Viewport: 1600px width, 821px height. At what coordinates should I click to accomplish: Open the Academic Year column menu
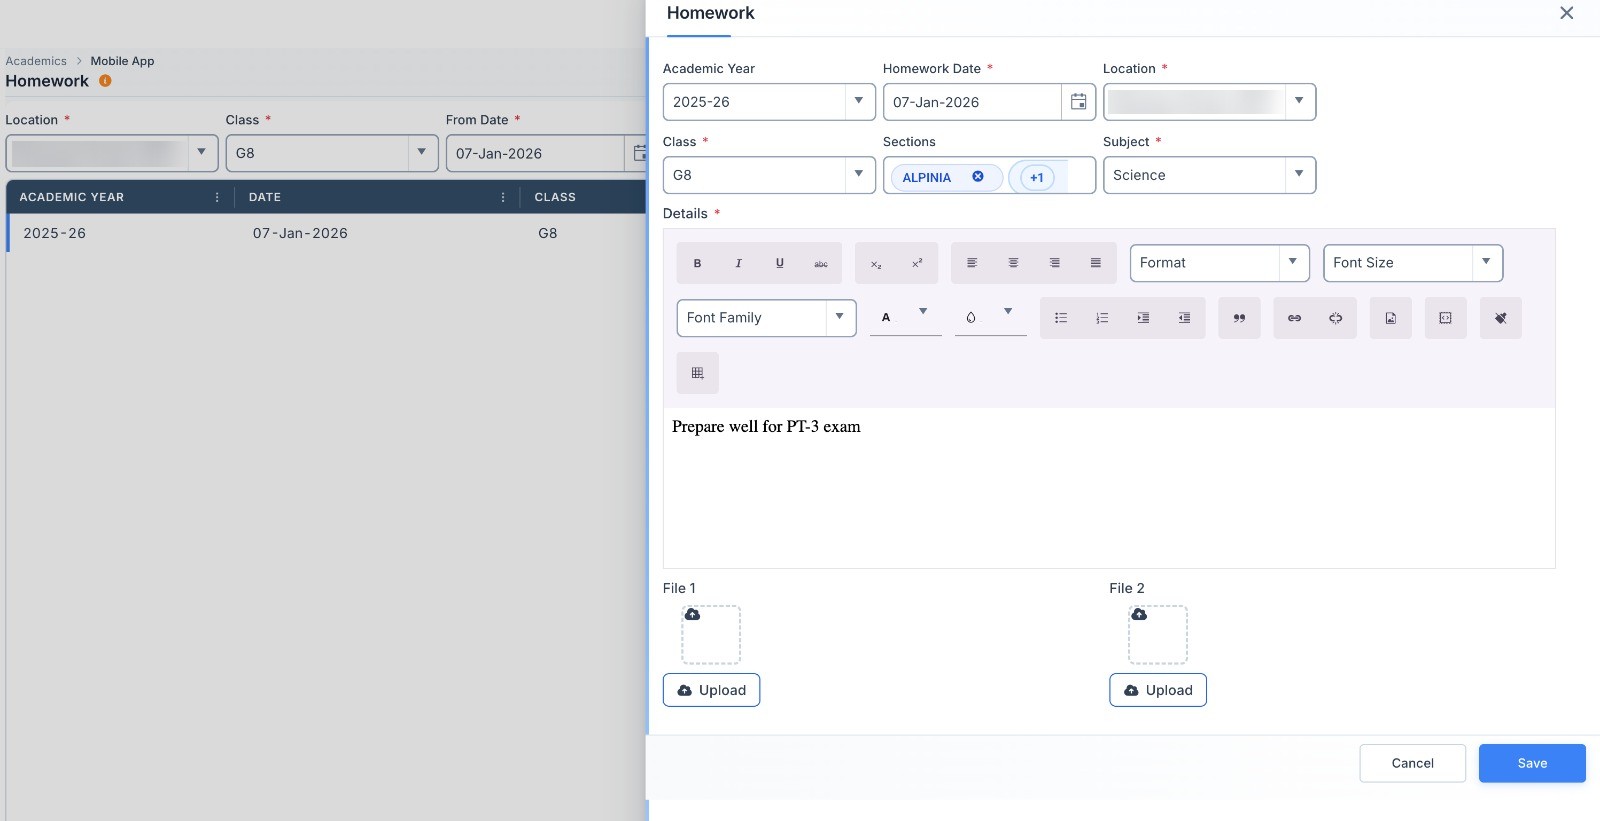pos(217,197)
